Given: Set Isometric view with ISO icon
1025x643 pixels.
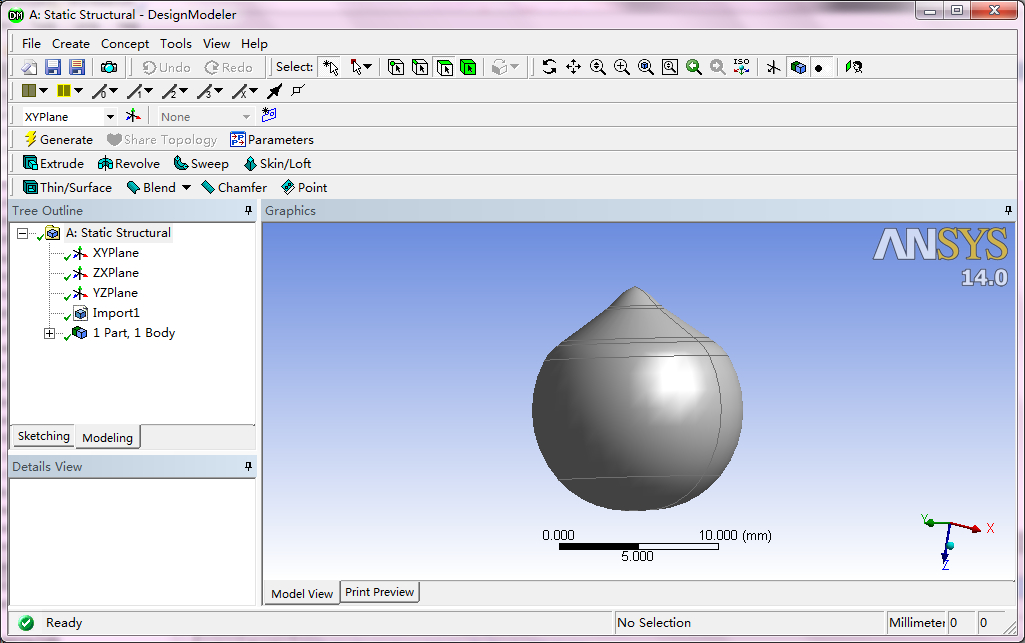Looking at the screenshot, I should click(741, 67).
